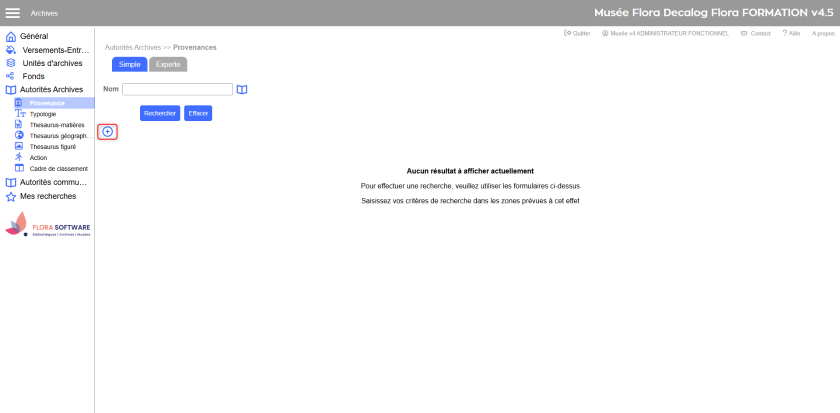Open the Aide help link
Image resolution: width=840 pixels, height=413 pixels.
coord(791,33)
